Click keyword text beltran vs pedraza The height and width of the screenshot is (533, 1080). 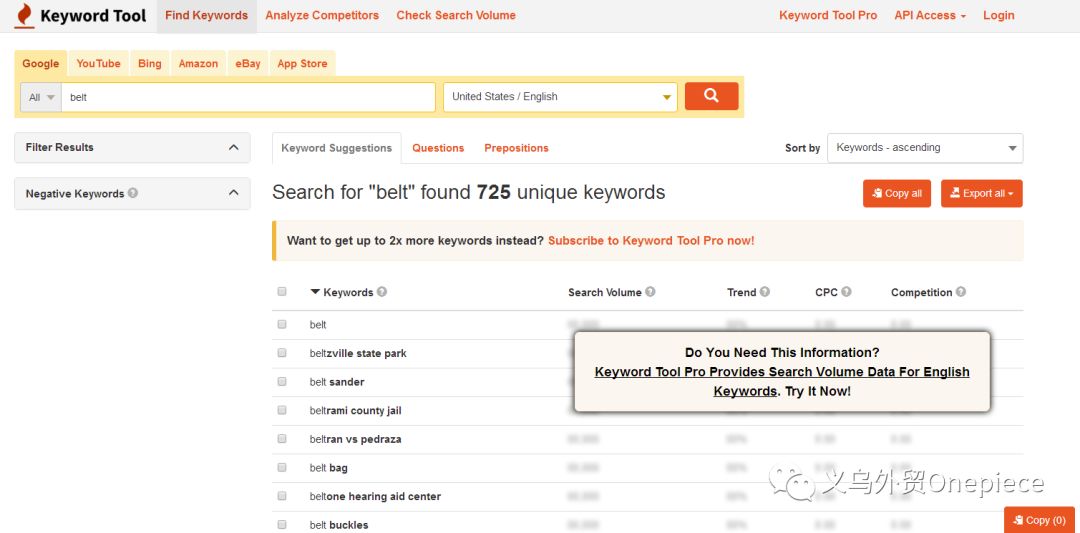355,439
